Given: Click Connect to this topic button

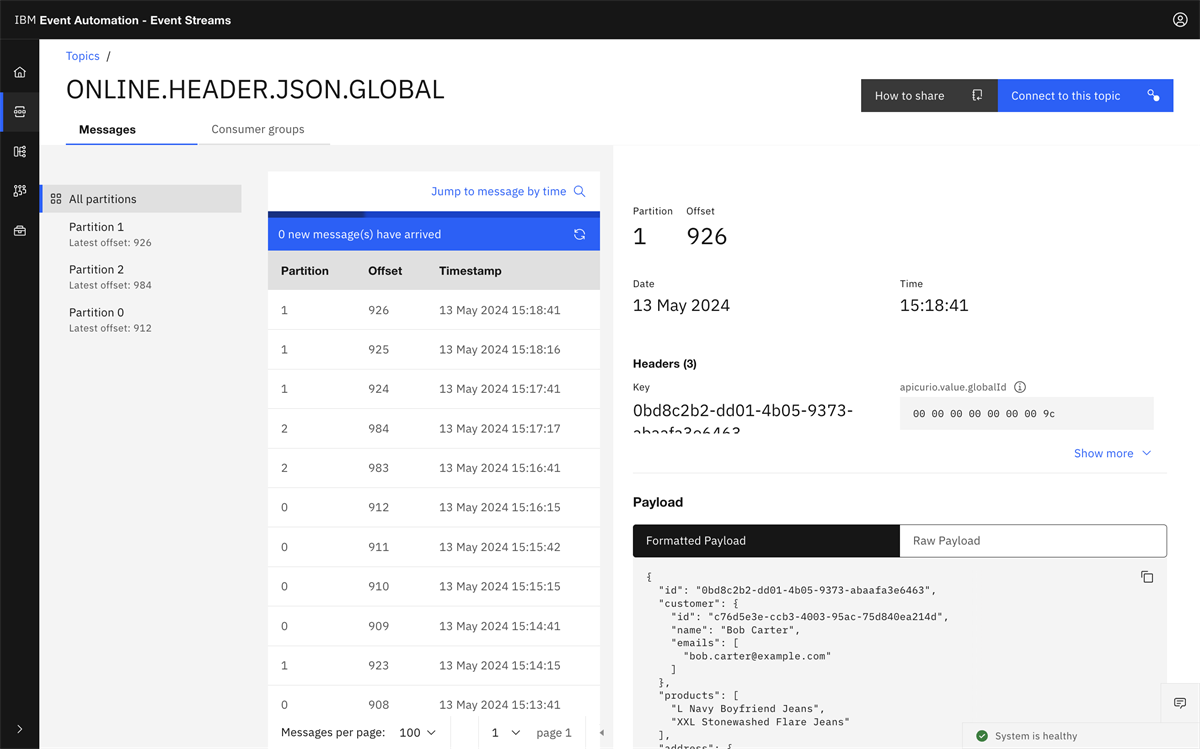Looking at the screenshot, I should [x=1085, y=96].
